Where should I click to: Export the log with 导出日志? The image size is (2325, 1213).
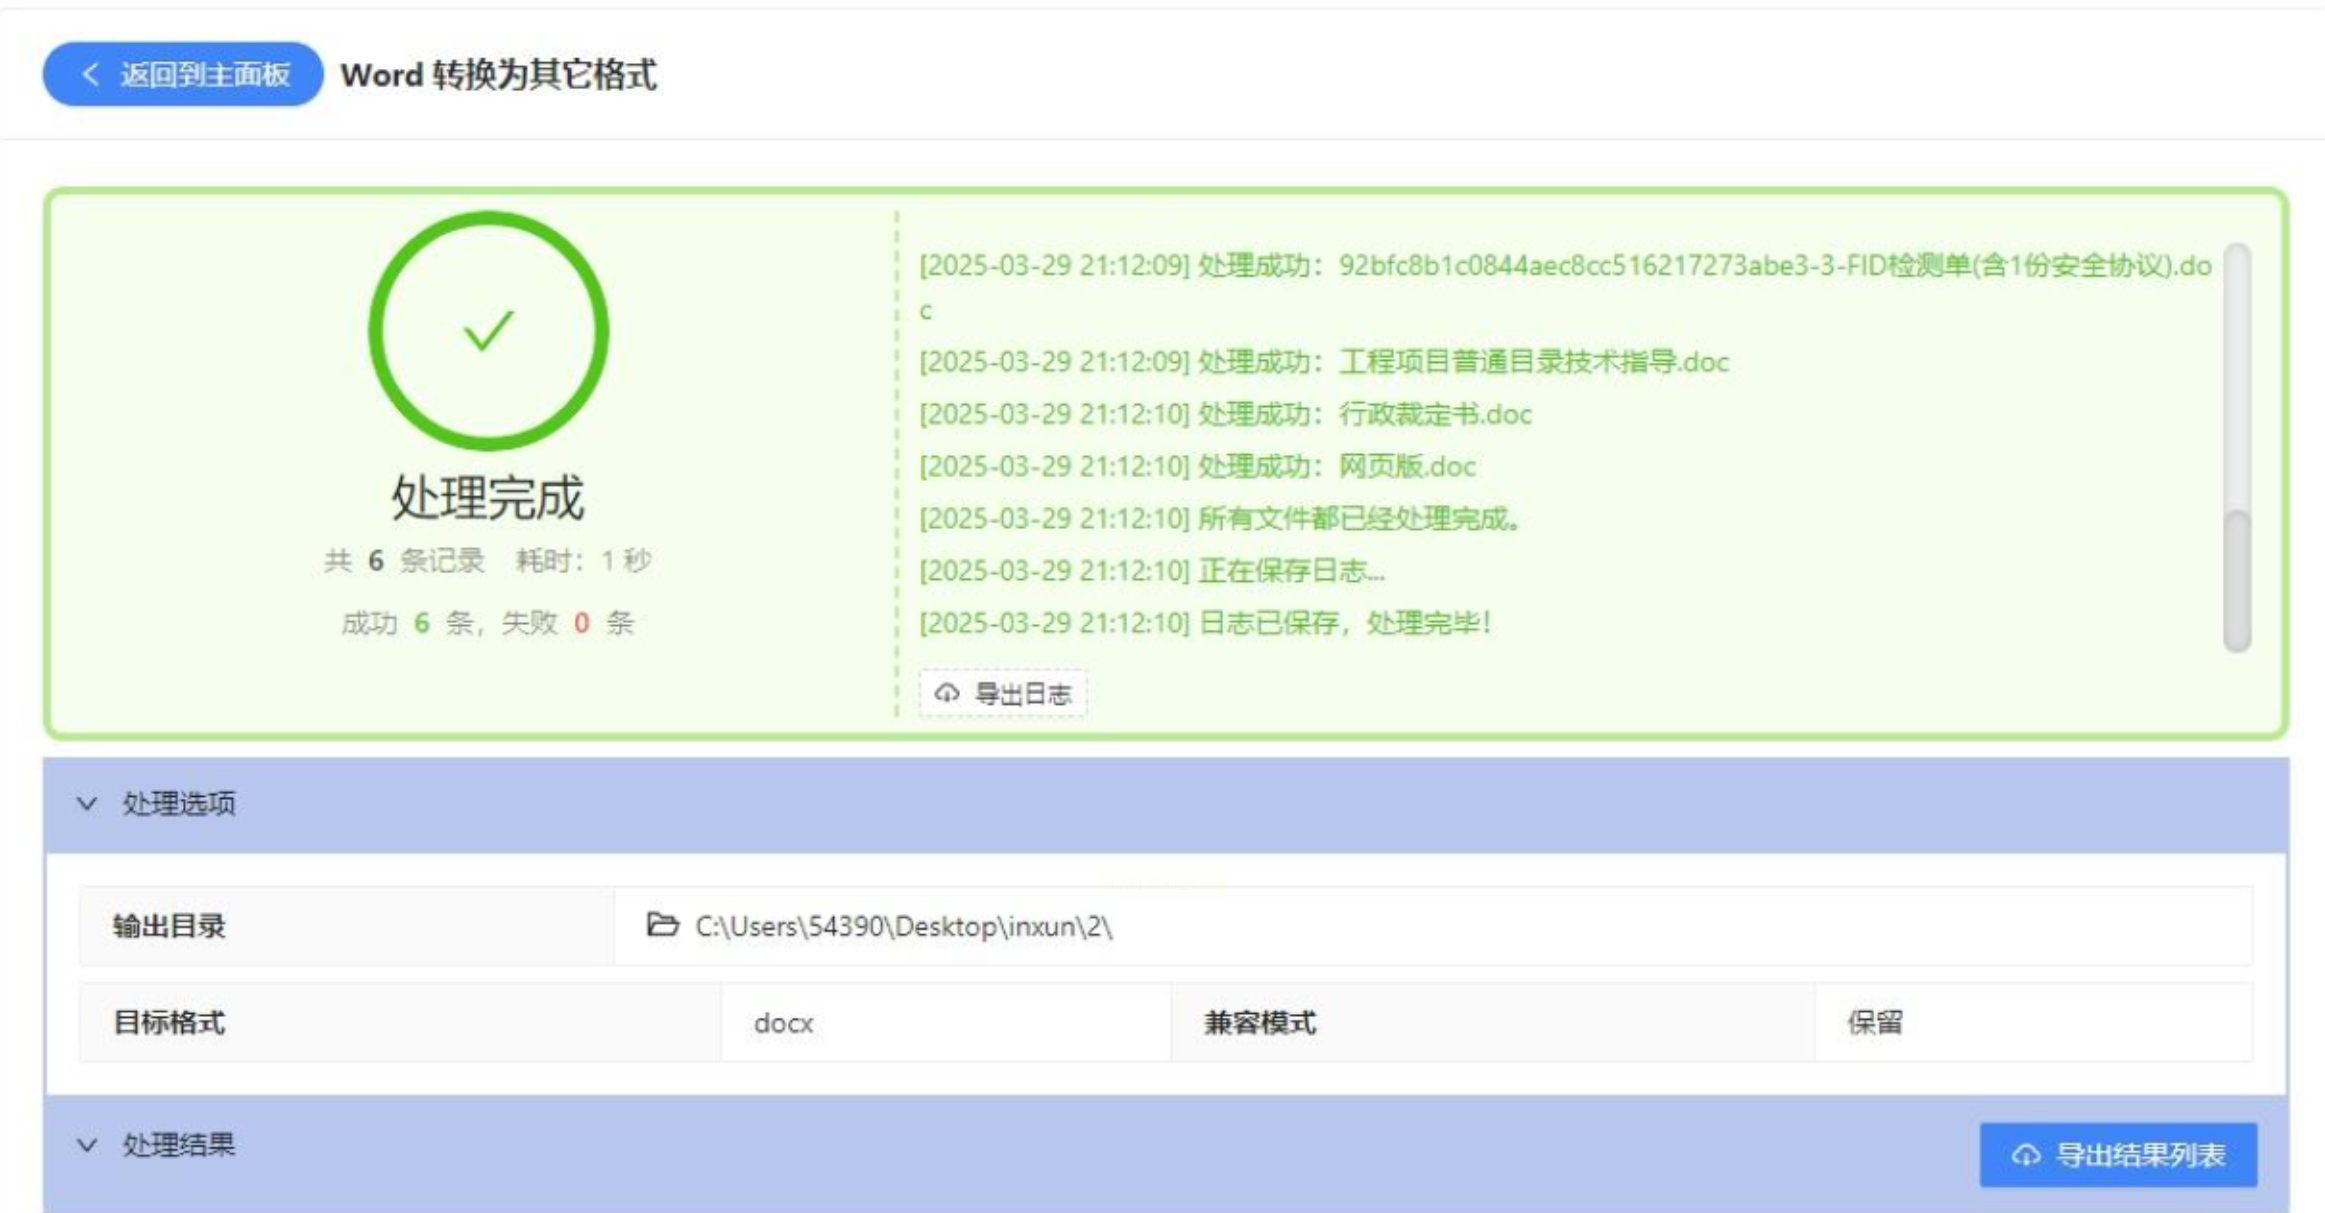click(x=1003, y=693)
